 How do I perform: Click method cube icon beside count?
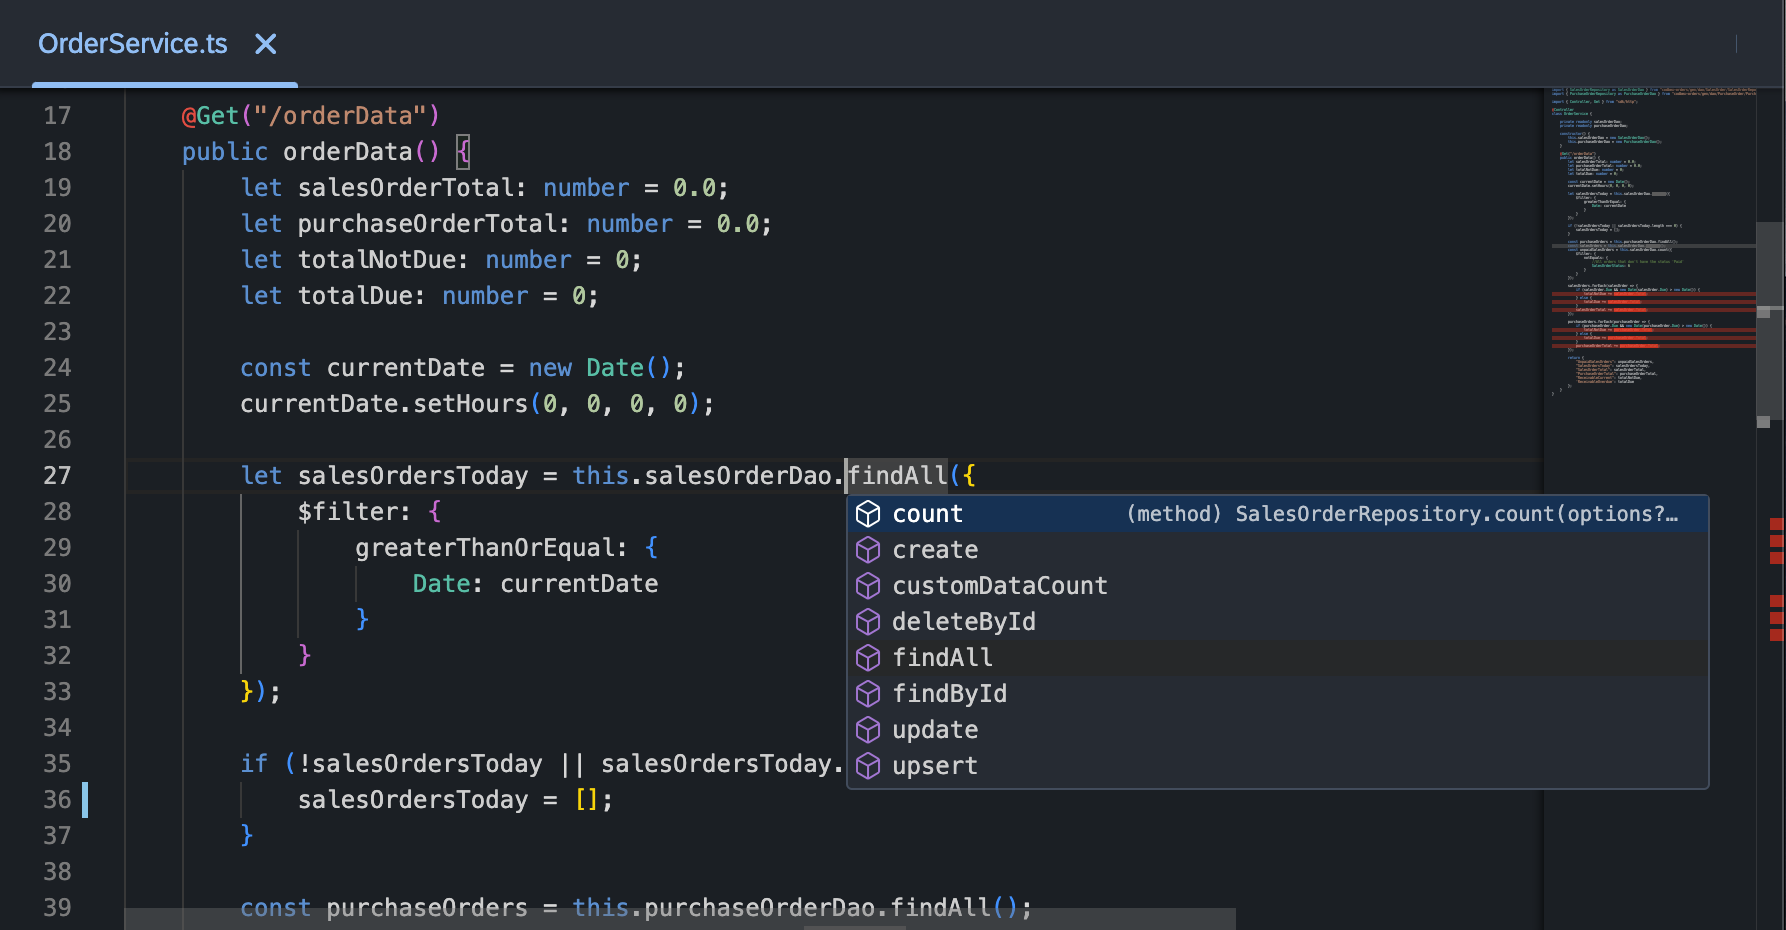click(868, 514)
